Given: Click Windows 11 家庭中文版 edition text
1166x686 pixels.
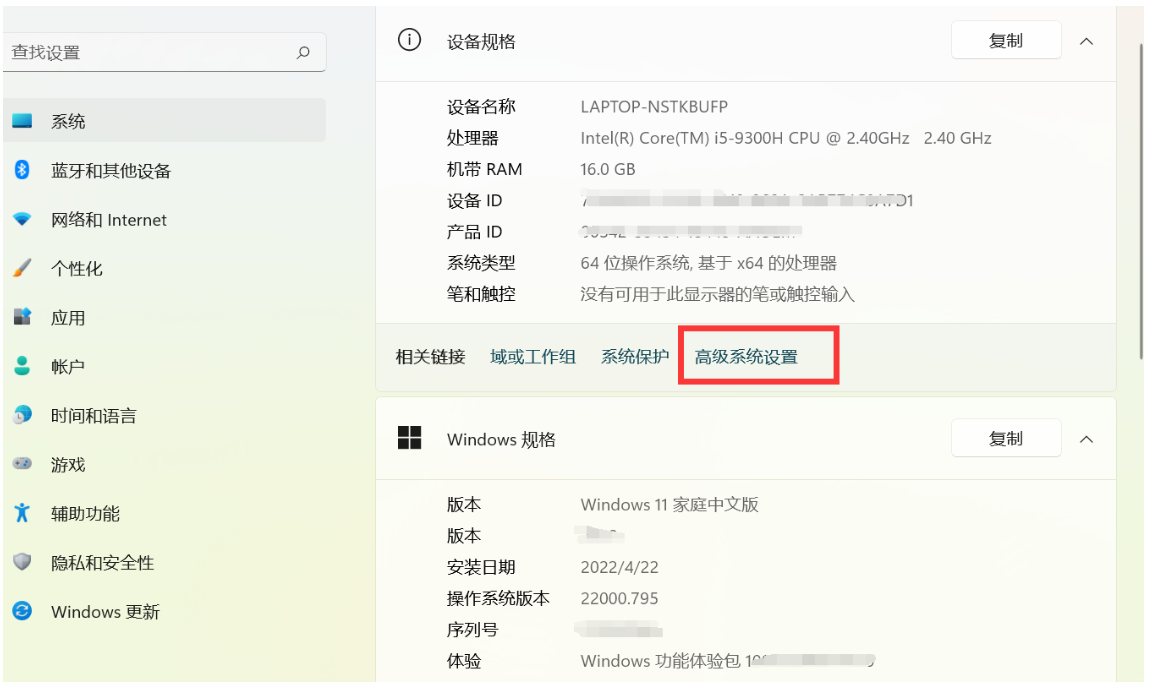Looking at the screenshot, I should [669, 505].
